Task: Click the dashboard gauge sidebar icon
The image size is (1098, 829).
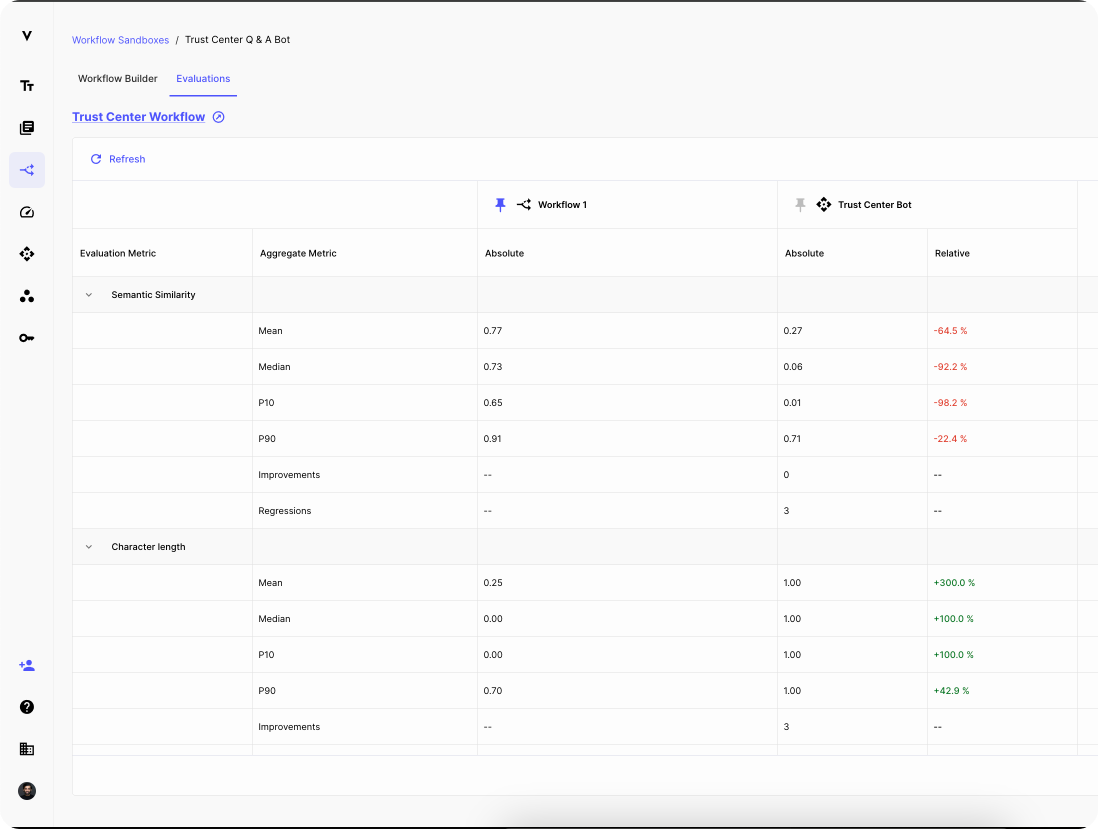Action: coord(27,212)
